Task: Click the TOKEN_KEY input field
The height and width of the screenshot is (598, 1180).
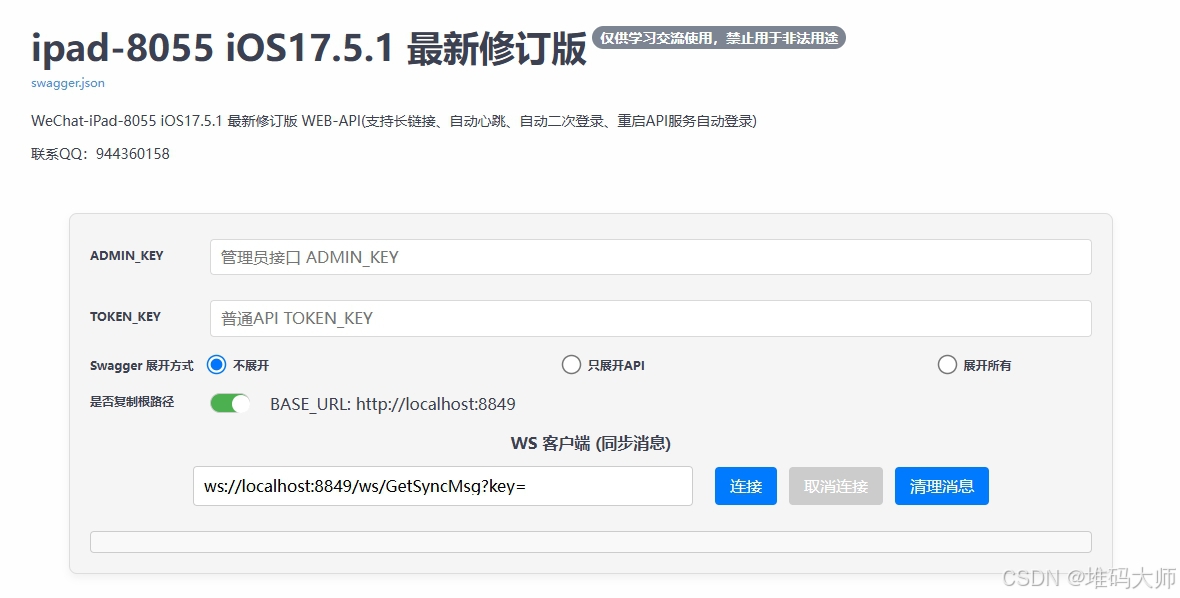Action: (x=650, y=318)
